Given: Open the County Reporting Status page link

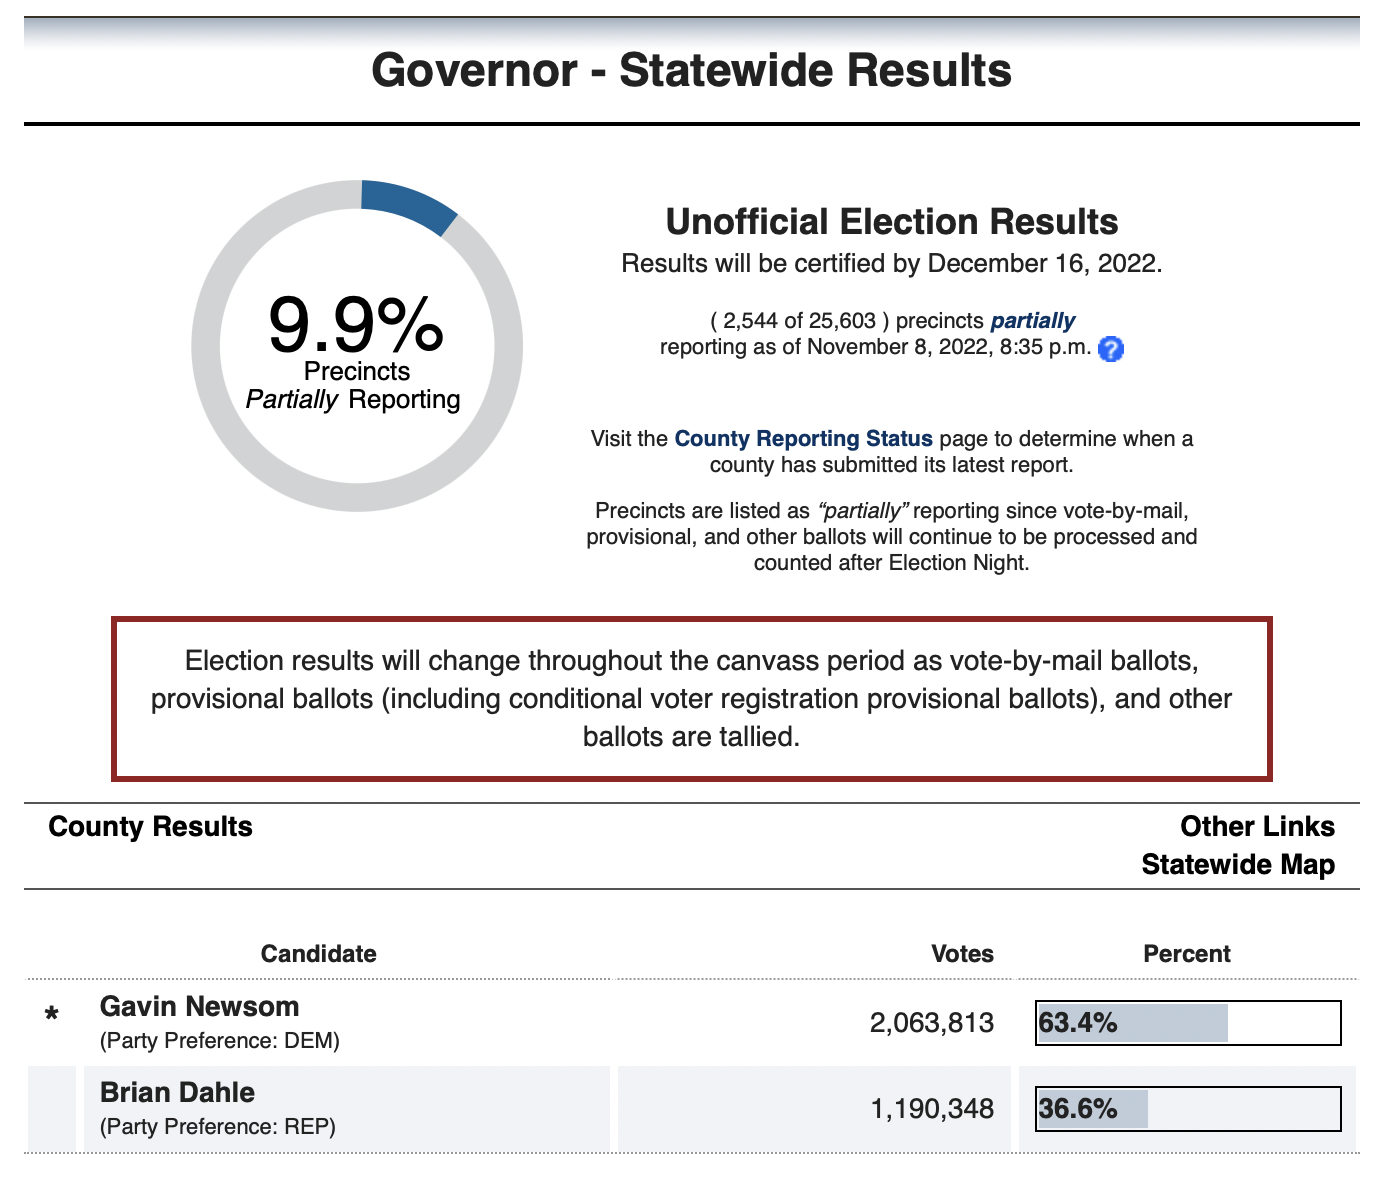Looking at the screenshot, I should point(803,438).
